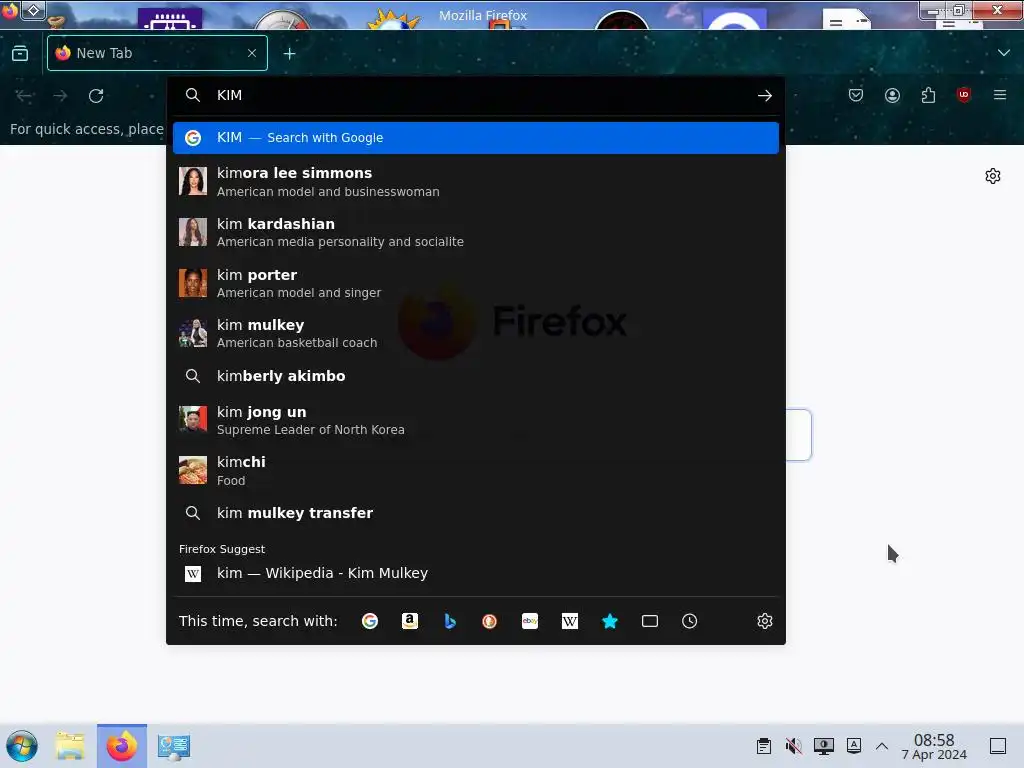This screenshot has width=1024, height=768.
Task: Click the address bar containing KIM
Action: click(477, 95)
